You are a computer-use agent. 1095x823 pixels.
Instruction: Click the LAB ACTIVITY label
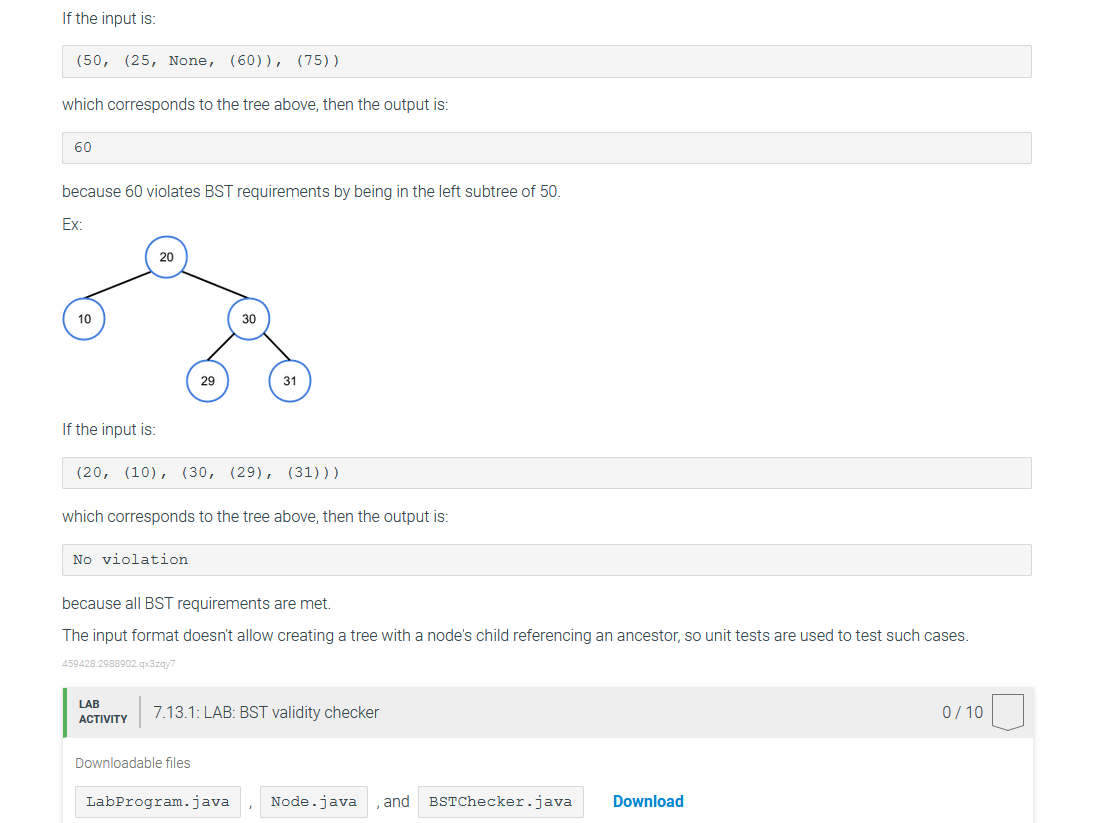point(103,712)
